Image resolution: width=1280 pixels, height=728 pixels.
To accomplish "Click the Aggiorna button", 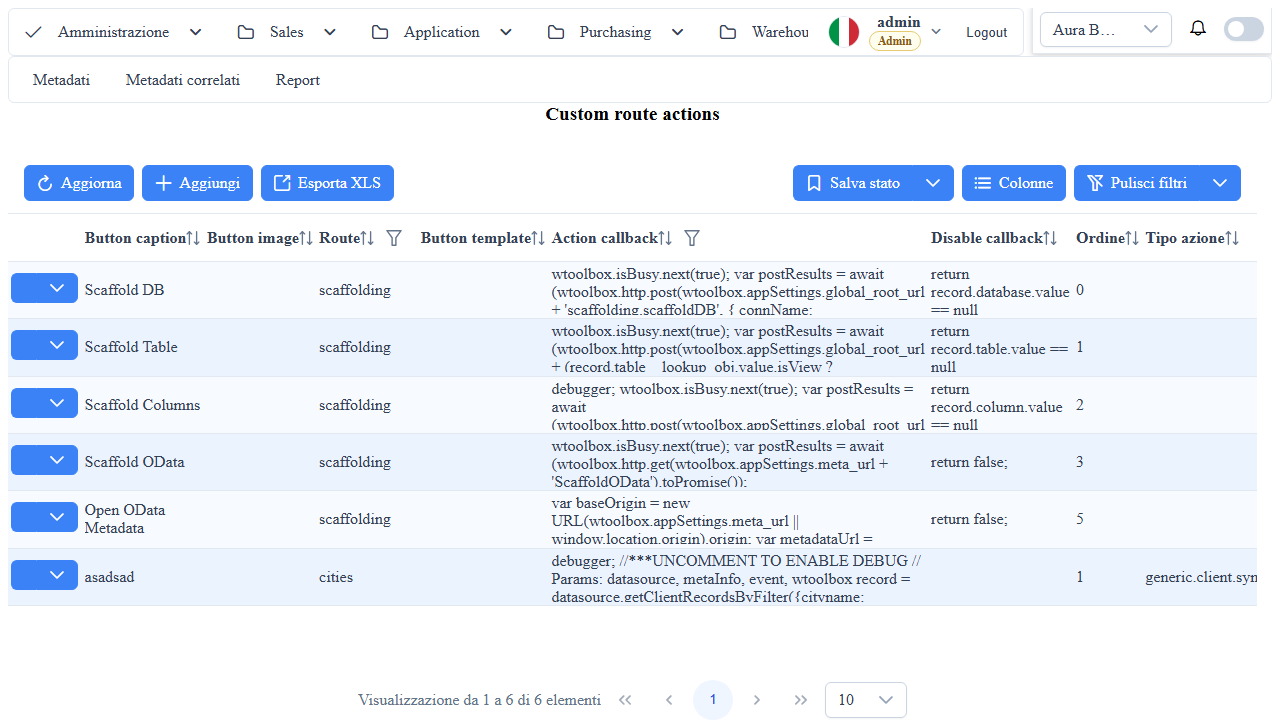I will 79,183.
